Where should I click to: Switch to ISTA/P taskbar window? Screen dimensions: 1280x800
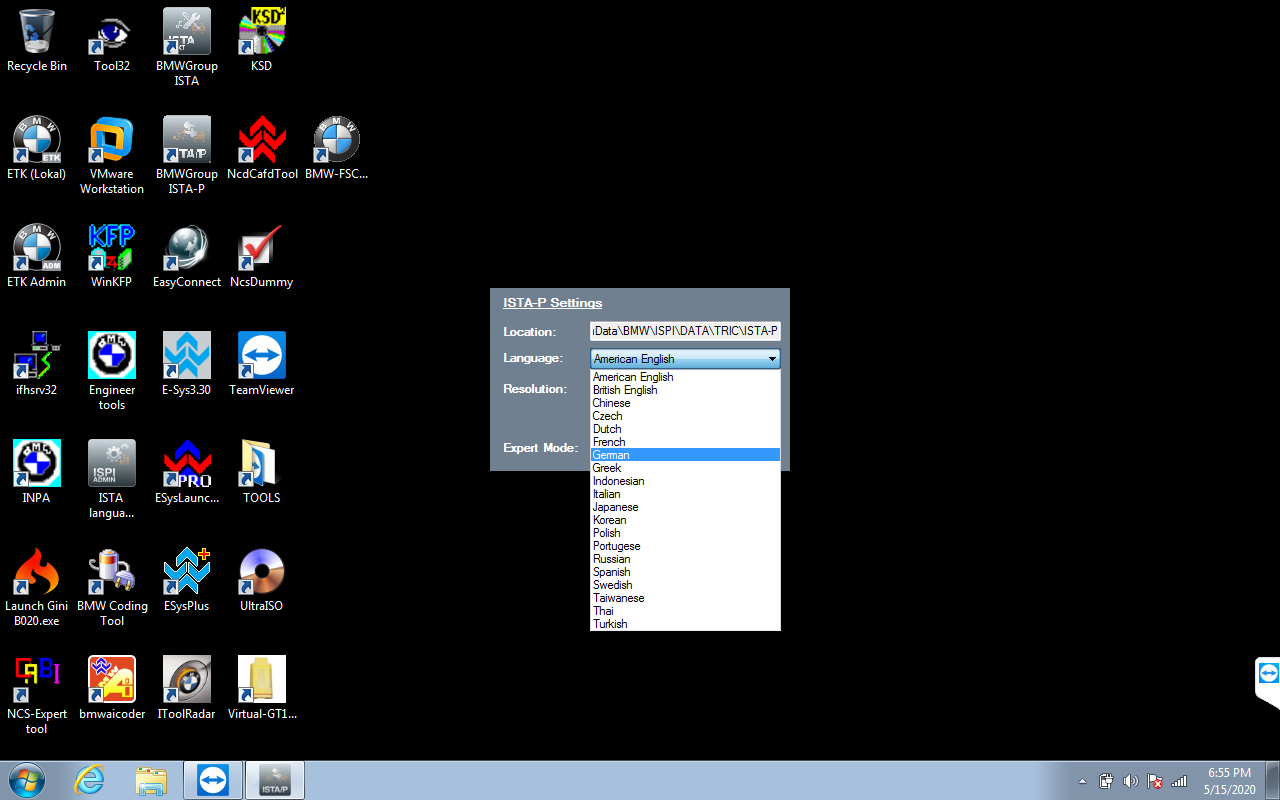click(x=275, y=780)
